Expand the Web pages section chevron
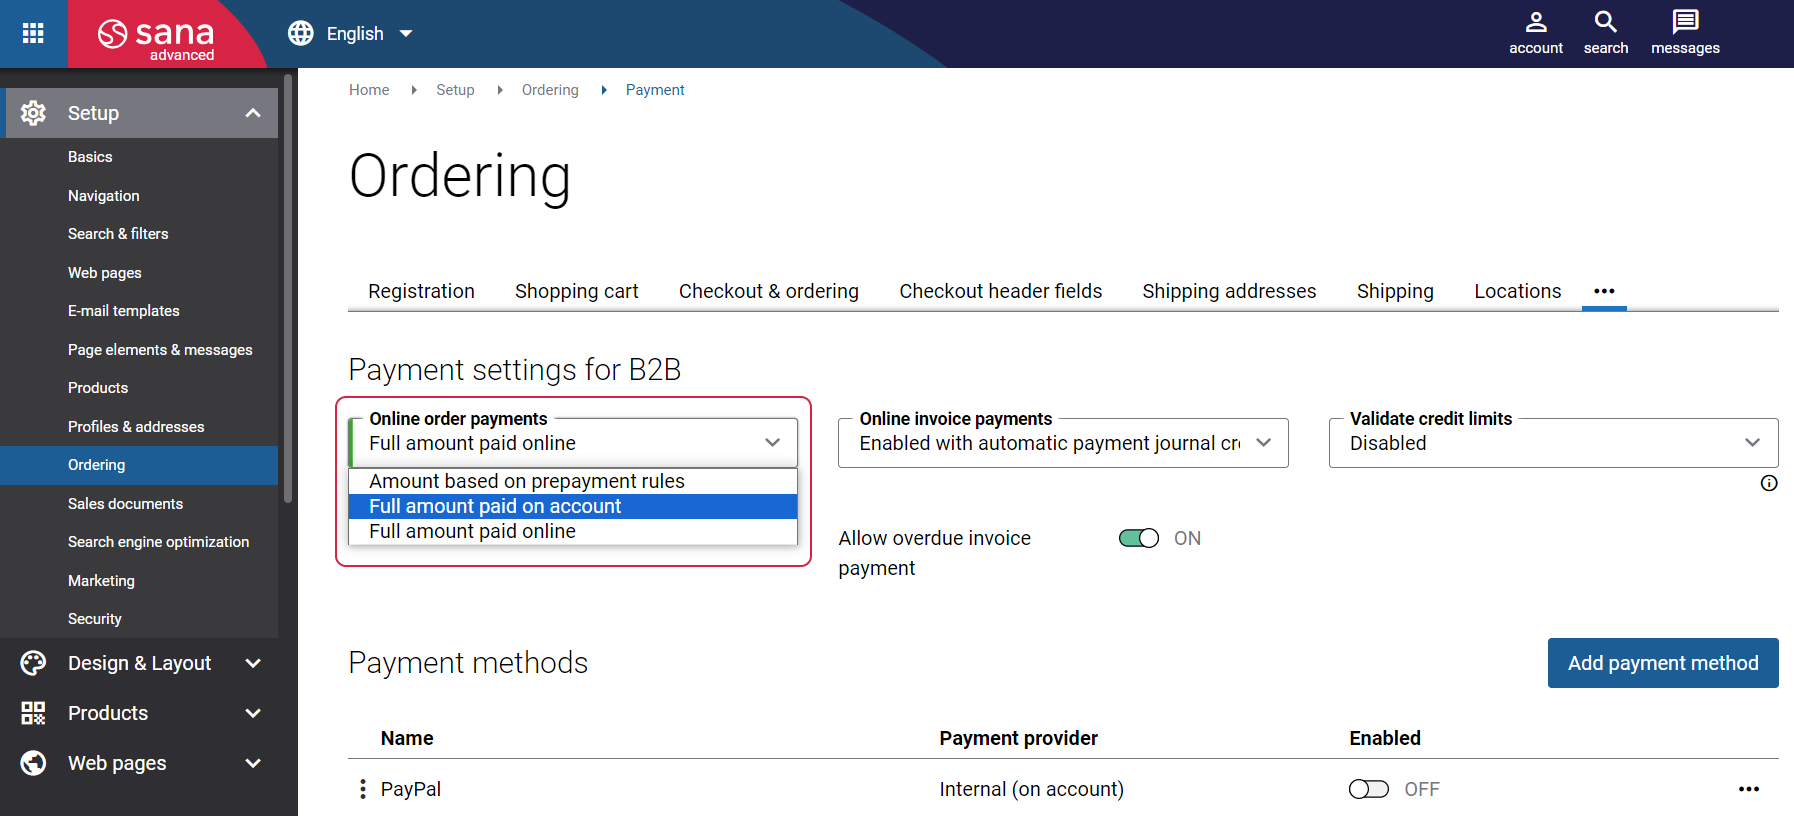Screen dimensions: 1794x816 point(253,763)
